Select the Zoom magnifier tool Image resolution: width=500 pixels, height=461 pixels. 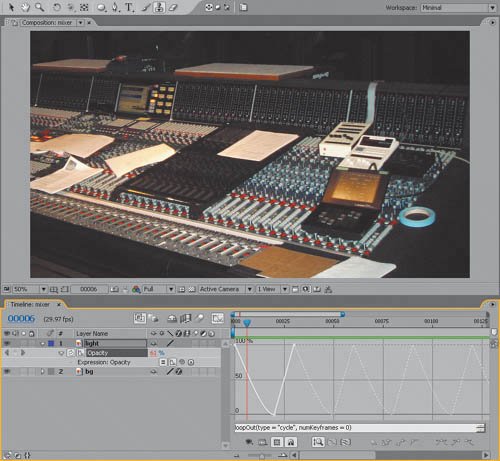pos(39,7)
